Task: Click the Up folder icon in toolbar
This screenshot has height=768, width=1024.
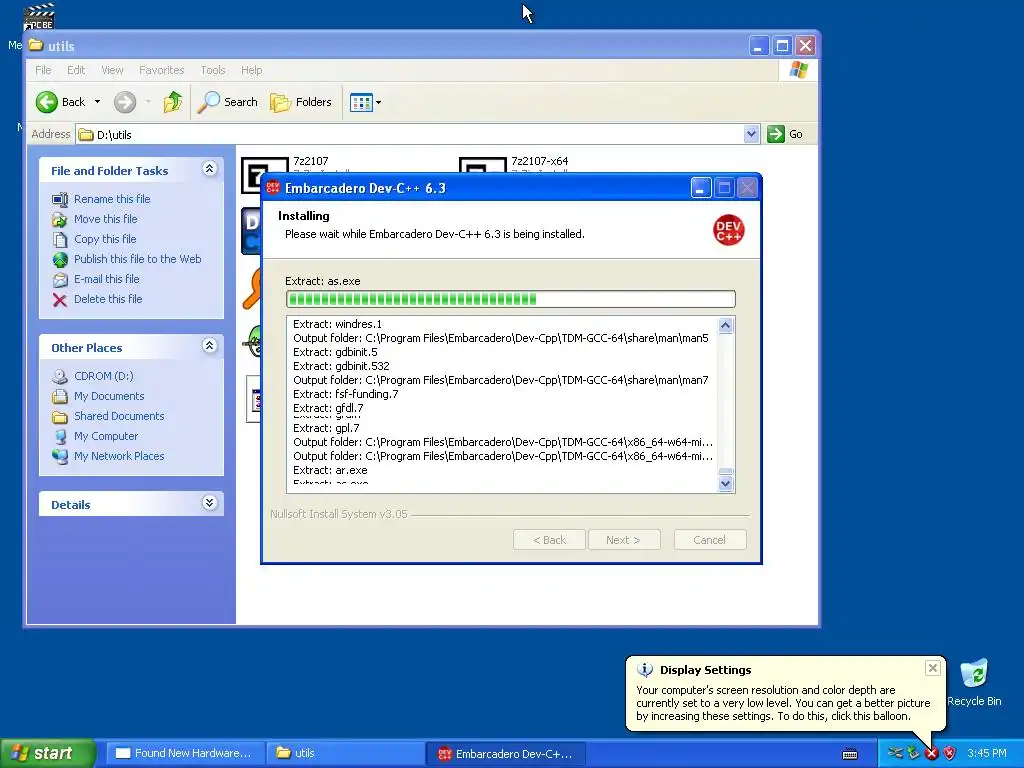Action: pos(172,102)
